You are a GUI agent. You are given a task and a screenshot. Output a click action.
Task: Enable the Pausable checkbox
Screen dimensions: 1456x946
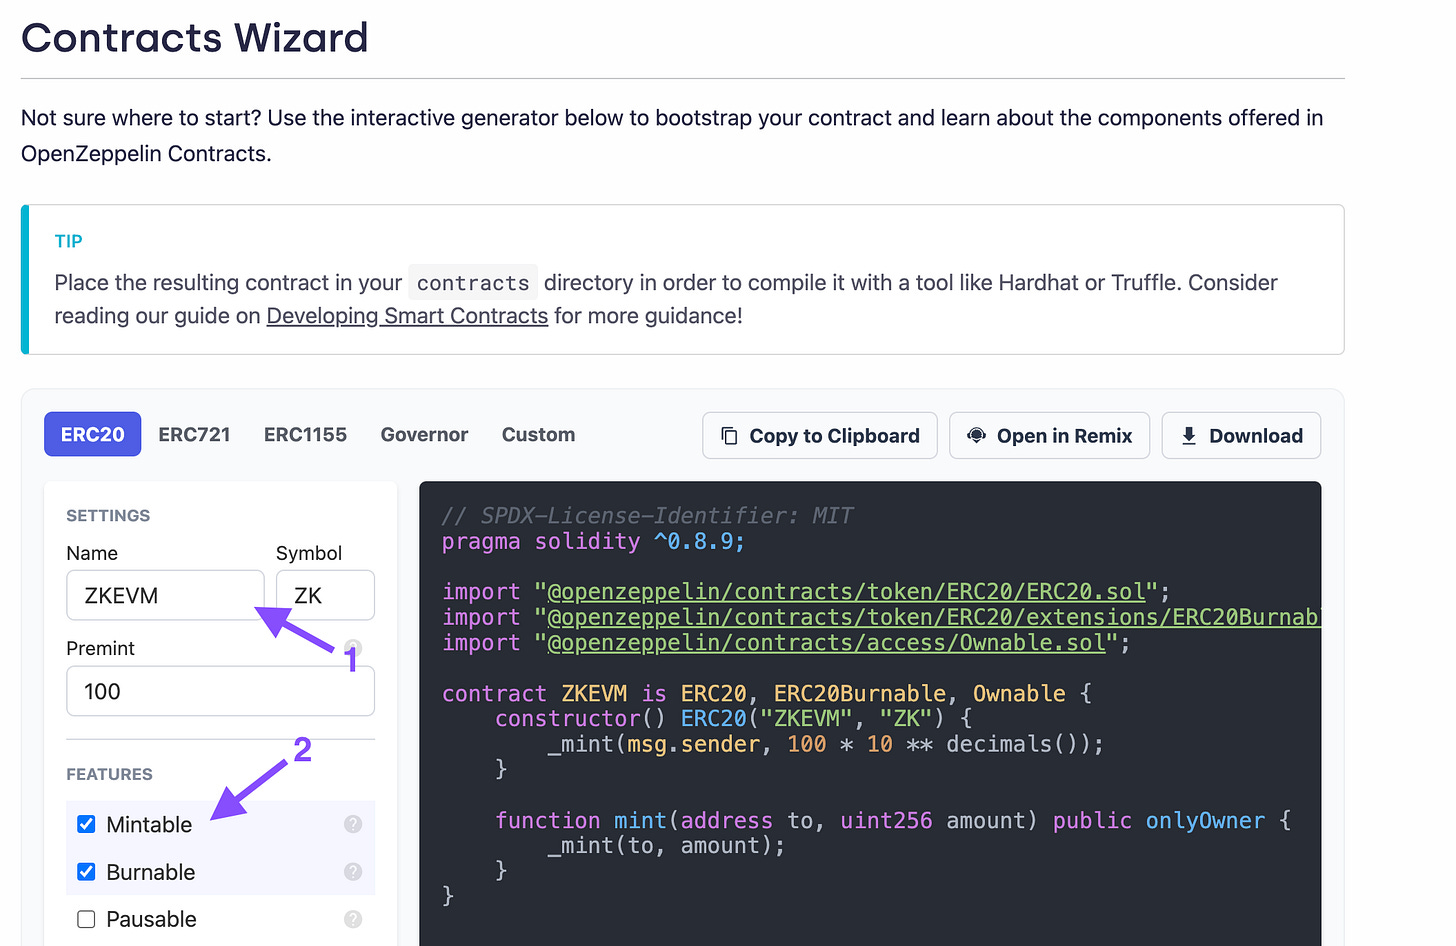point(86,919)
